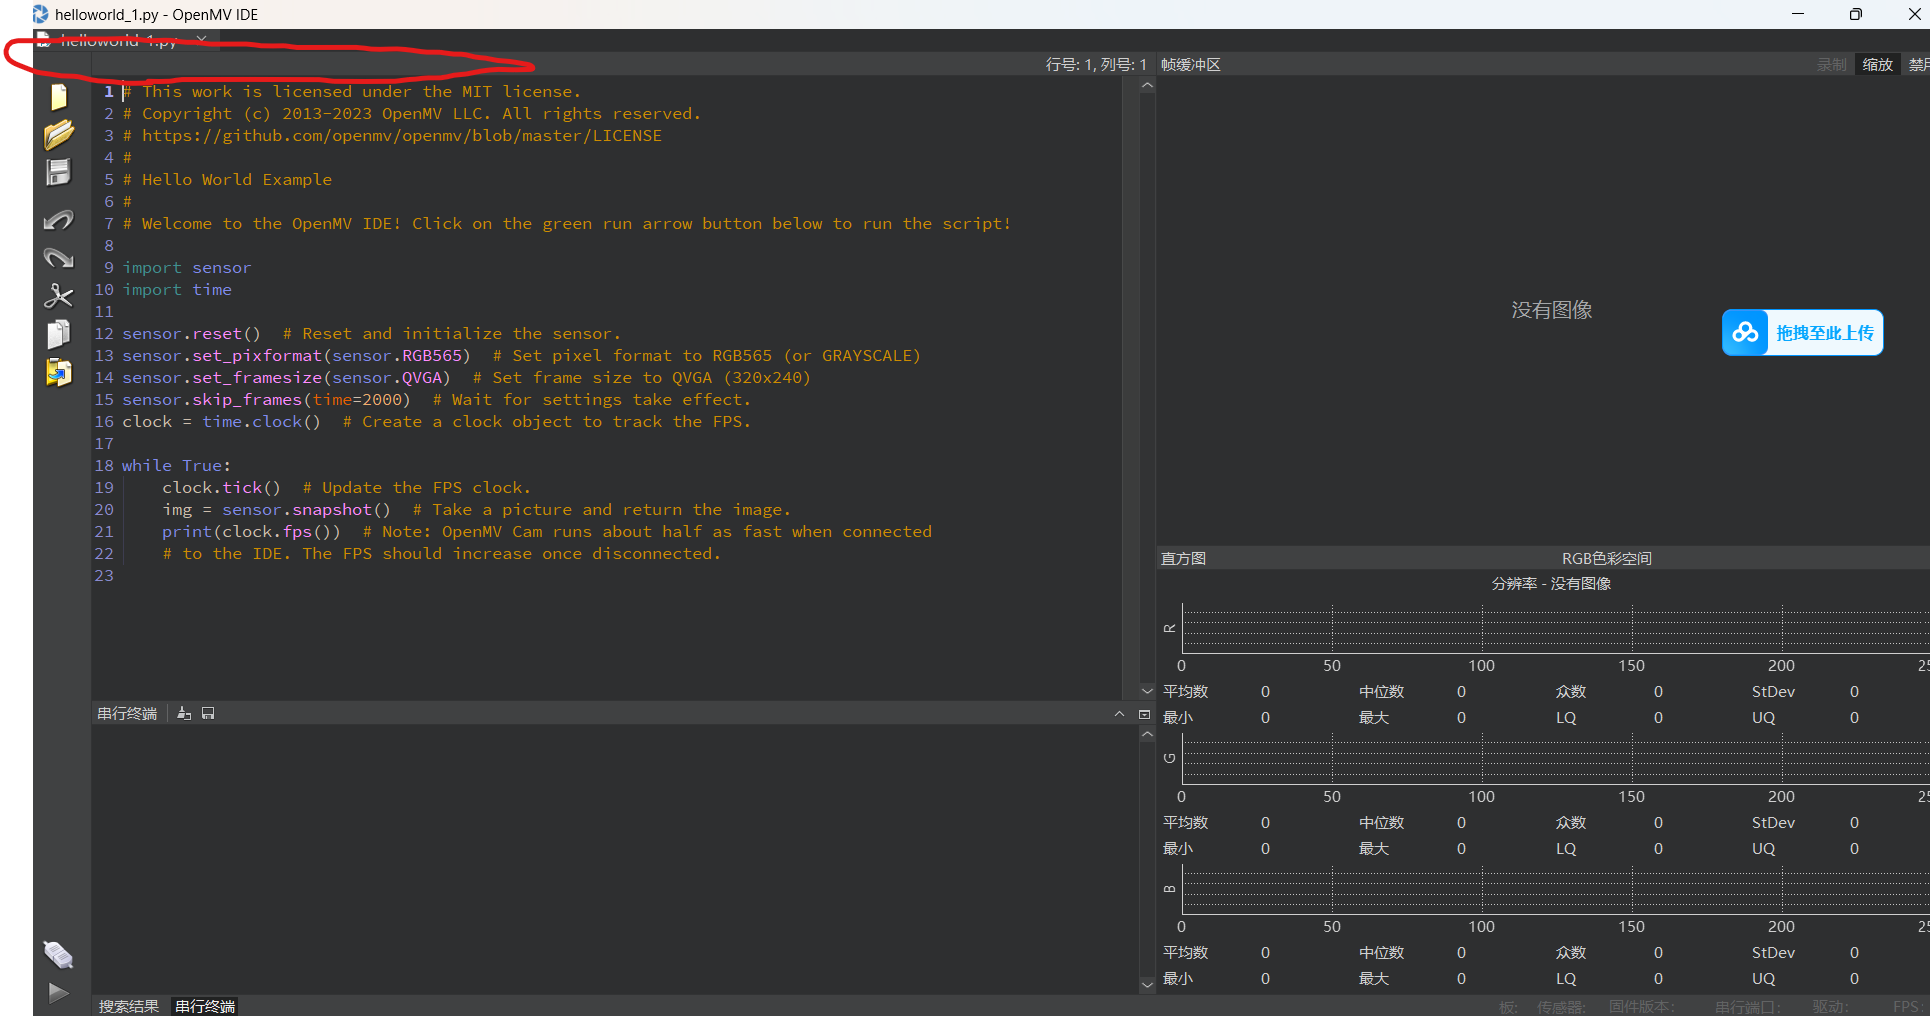Viewport: 1930px width, 1016px height.
Task: Click the 串行终端 panel title label
Action: [127, 713]
